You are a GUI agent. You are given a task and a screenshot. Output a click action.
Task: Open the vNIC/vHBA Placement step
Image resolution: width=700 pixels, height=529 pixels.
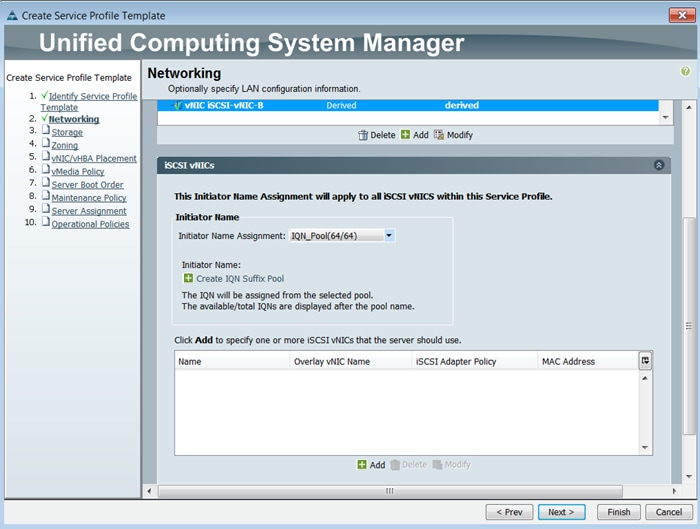(94, 158)
